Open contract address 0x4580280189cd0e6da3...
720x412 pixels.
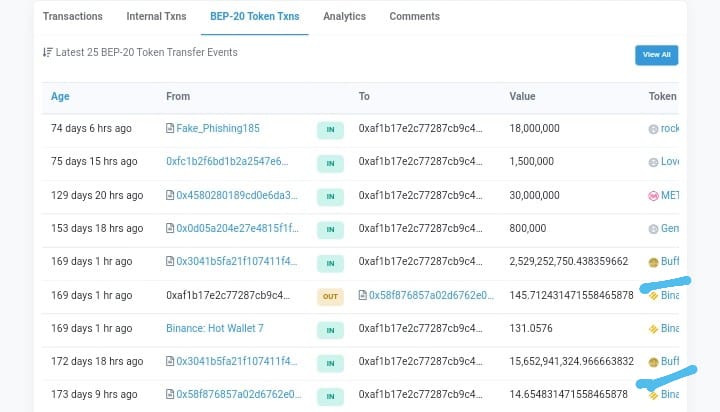(237, 195)
